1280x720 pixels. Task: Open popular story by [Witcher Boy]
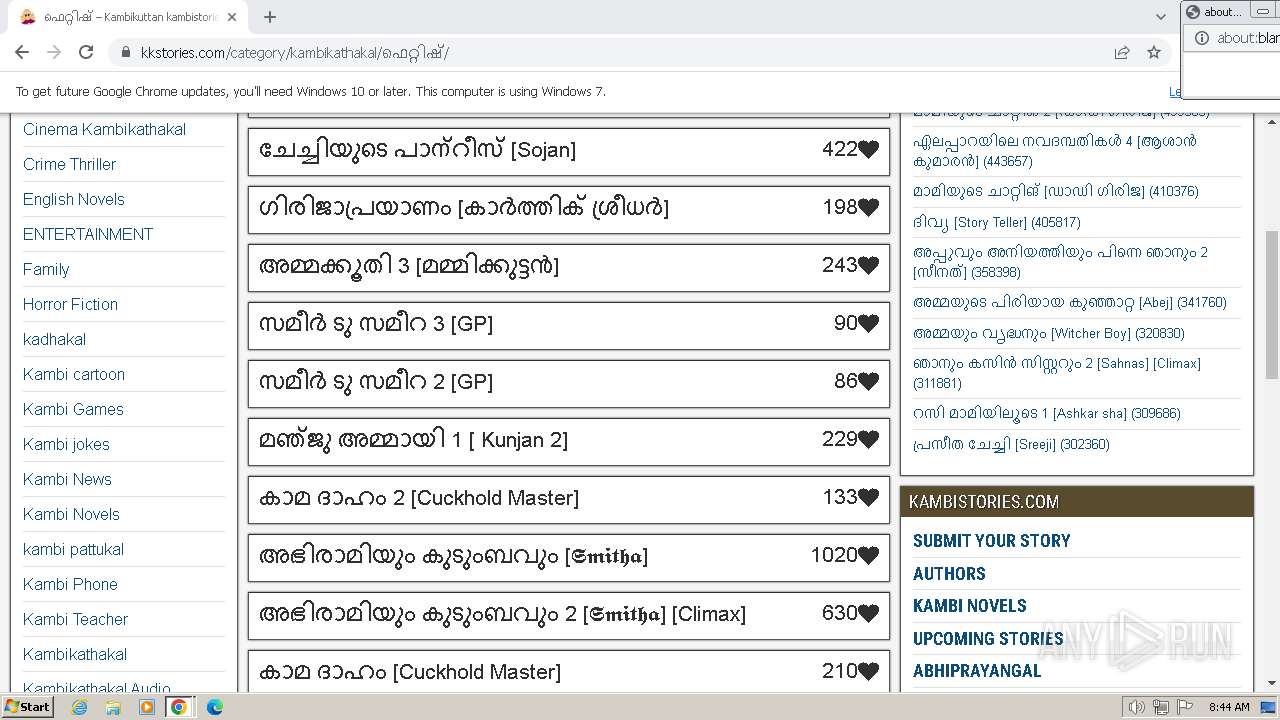point(1048,333)
